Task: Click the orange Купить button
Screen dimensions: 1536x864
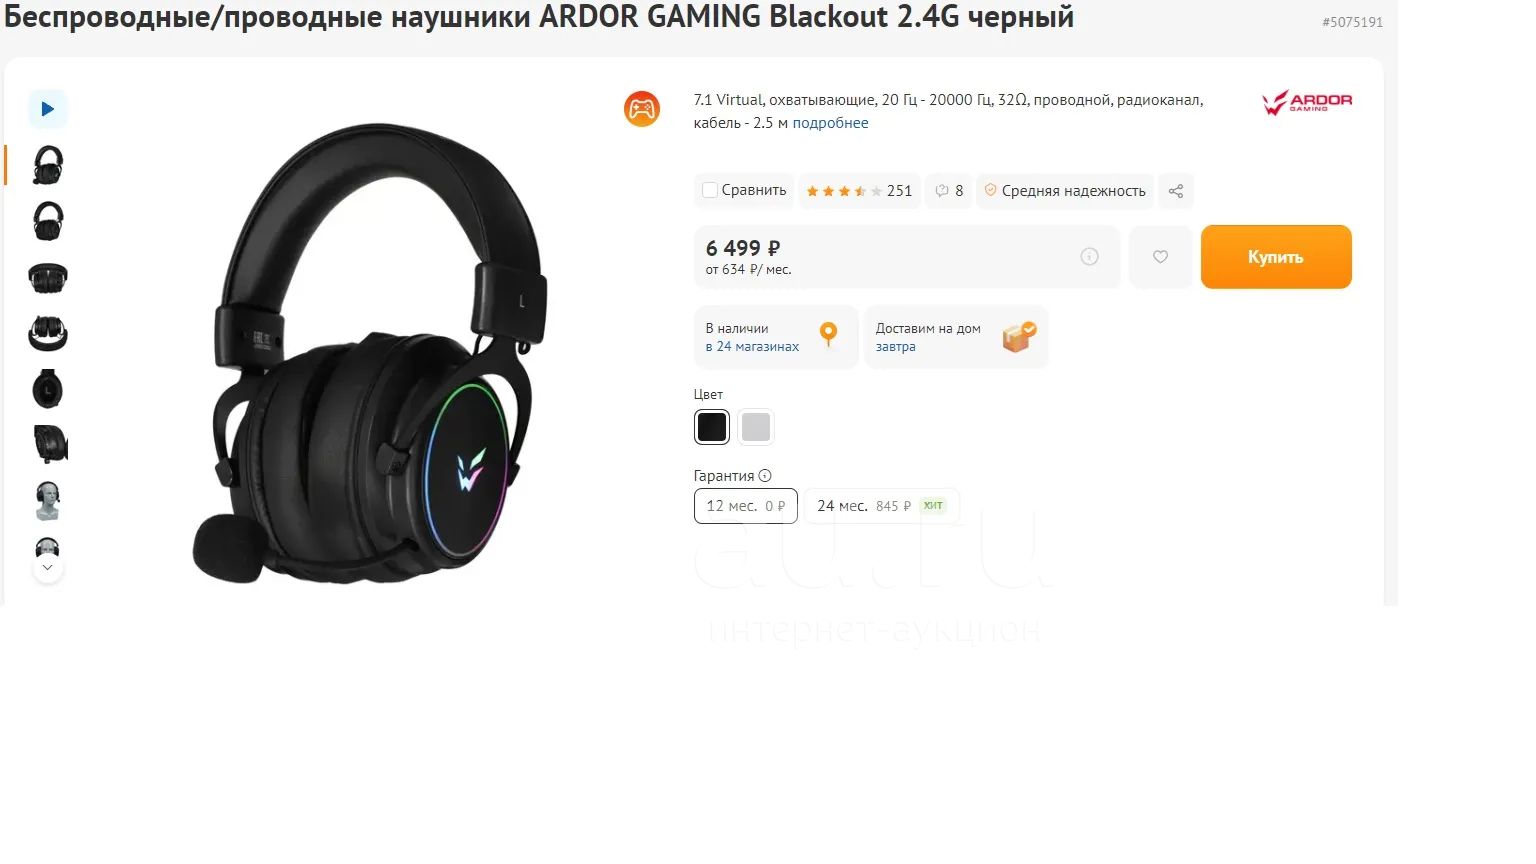Action: point(1276,257)
